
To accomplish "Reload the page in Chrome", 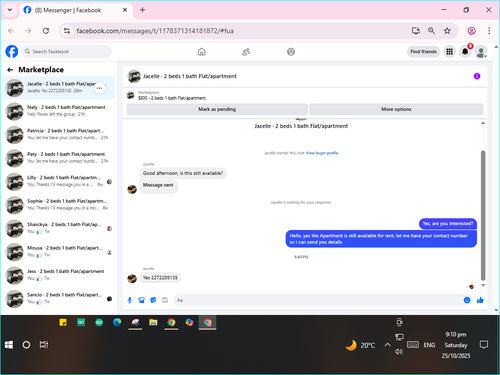I will [x=46, y=31].
